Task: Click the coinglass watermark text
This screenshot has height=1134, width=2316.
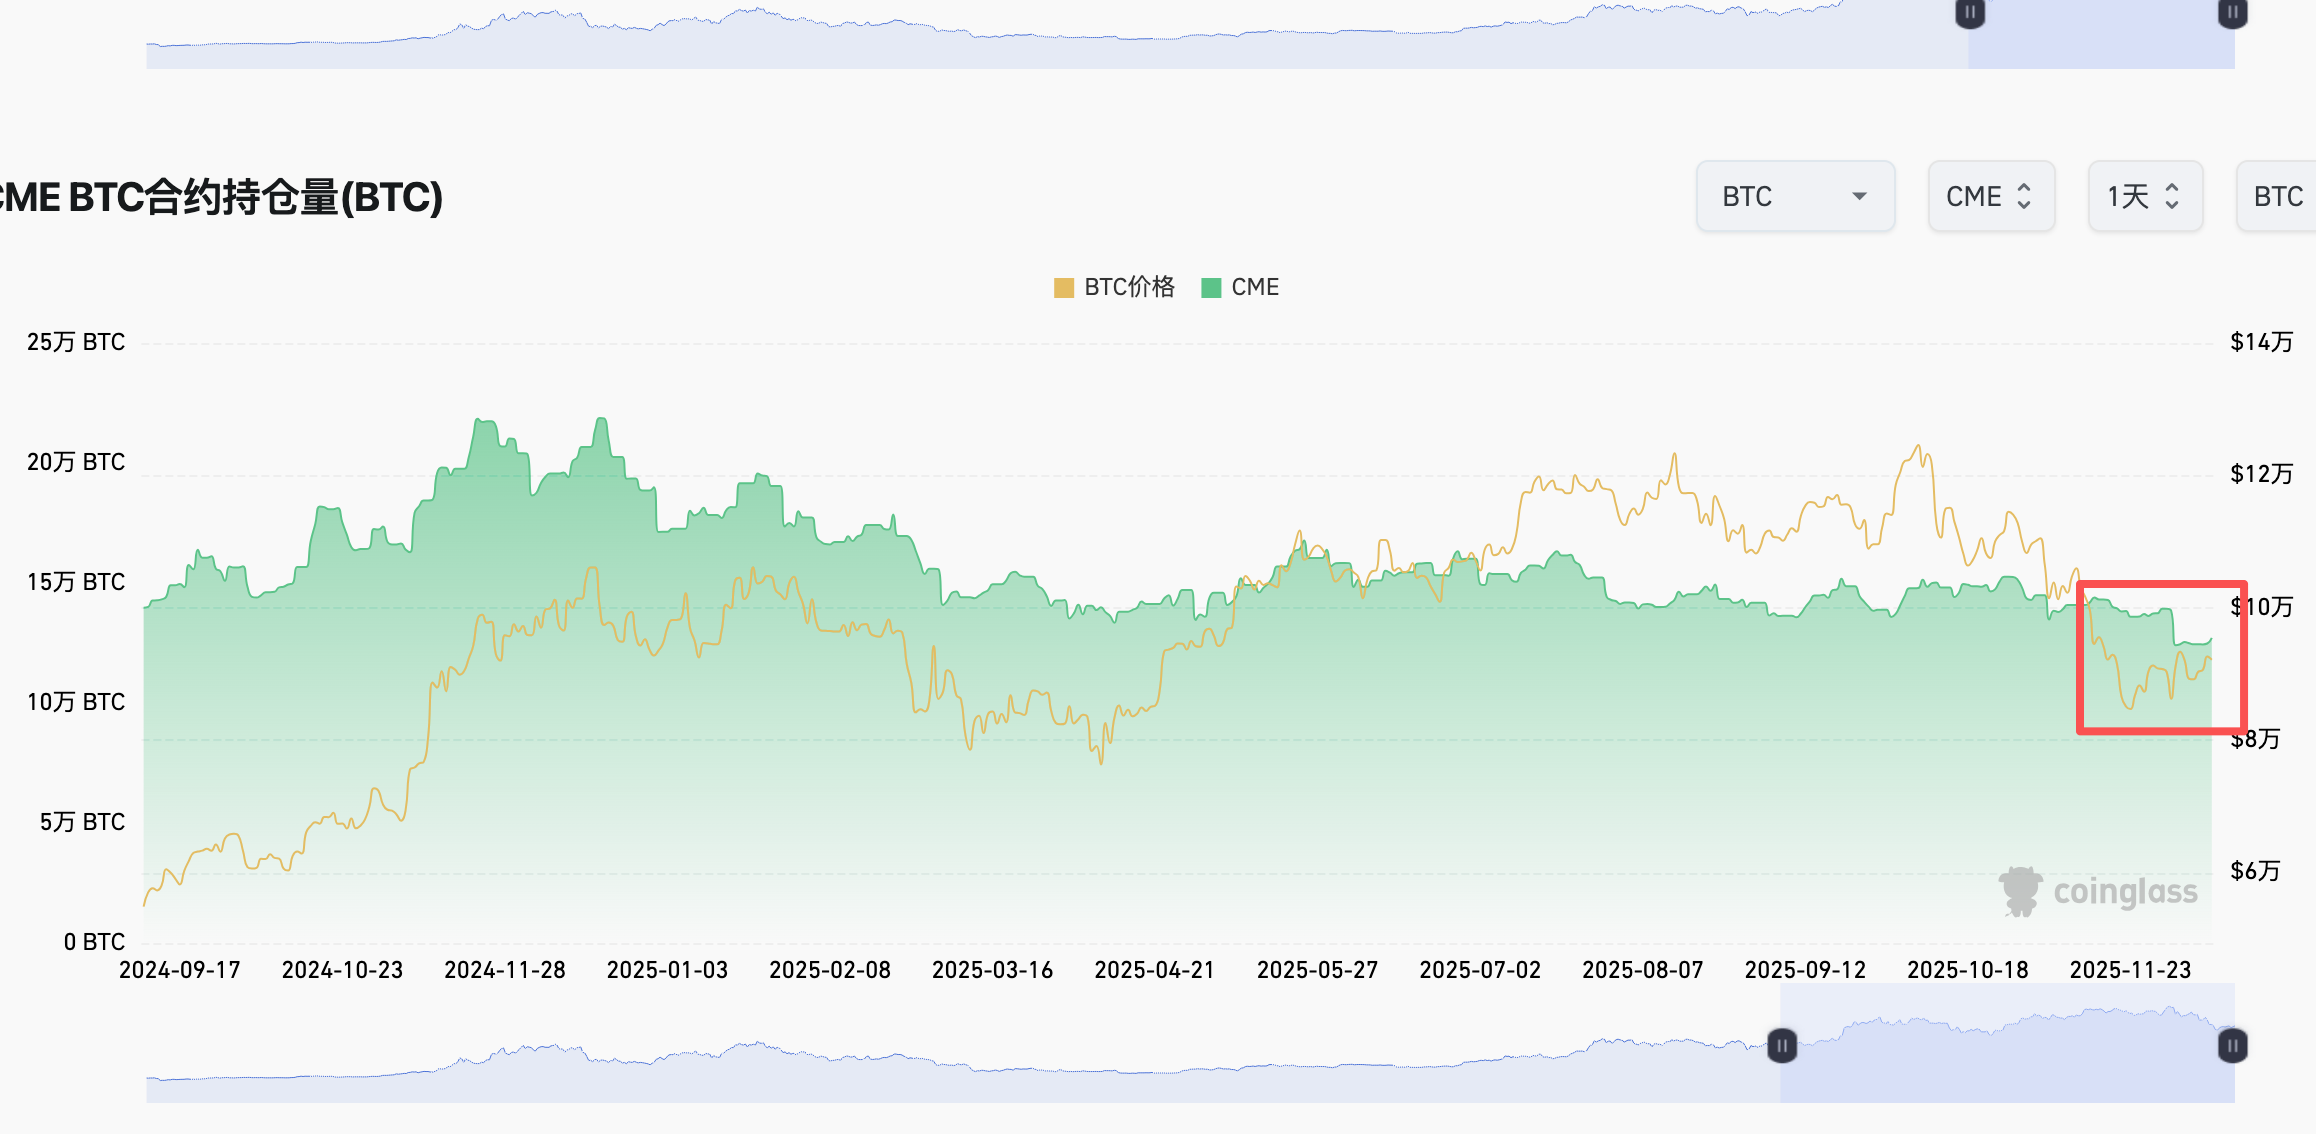Action: (x=2125, y=892)
